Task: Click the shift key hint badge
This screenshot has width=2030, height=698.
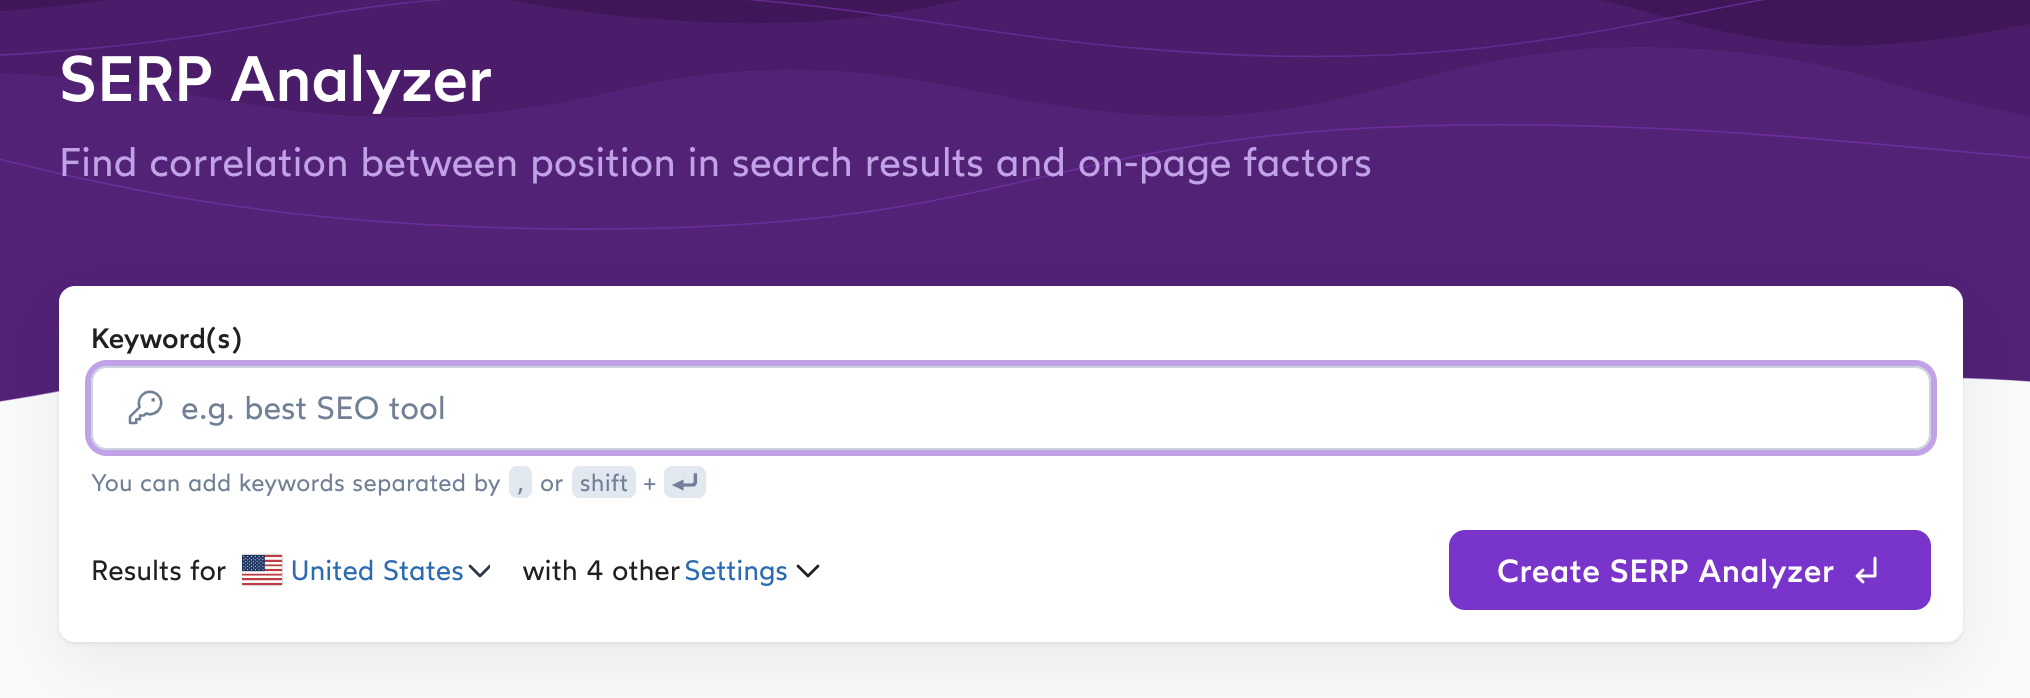Action: pos(603,483)
